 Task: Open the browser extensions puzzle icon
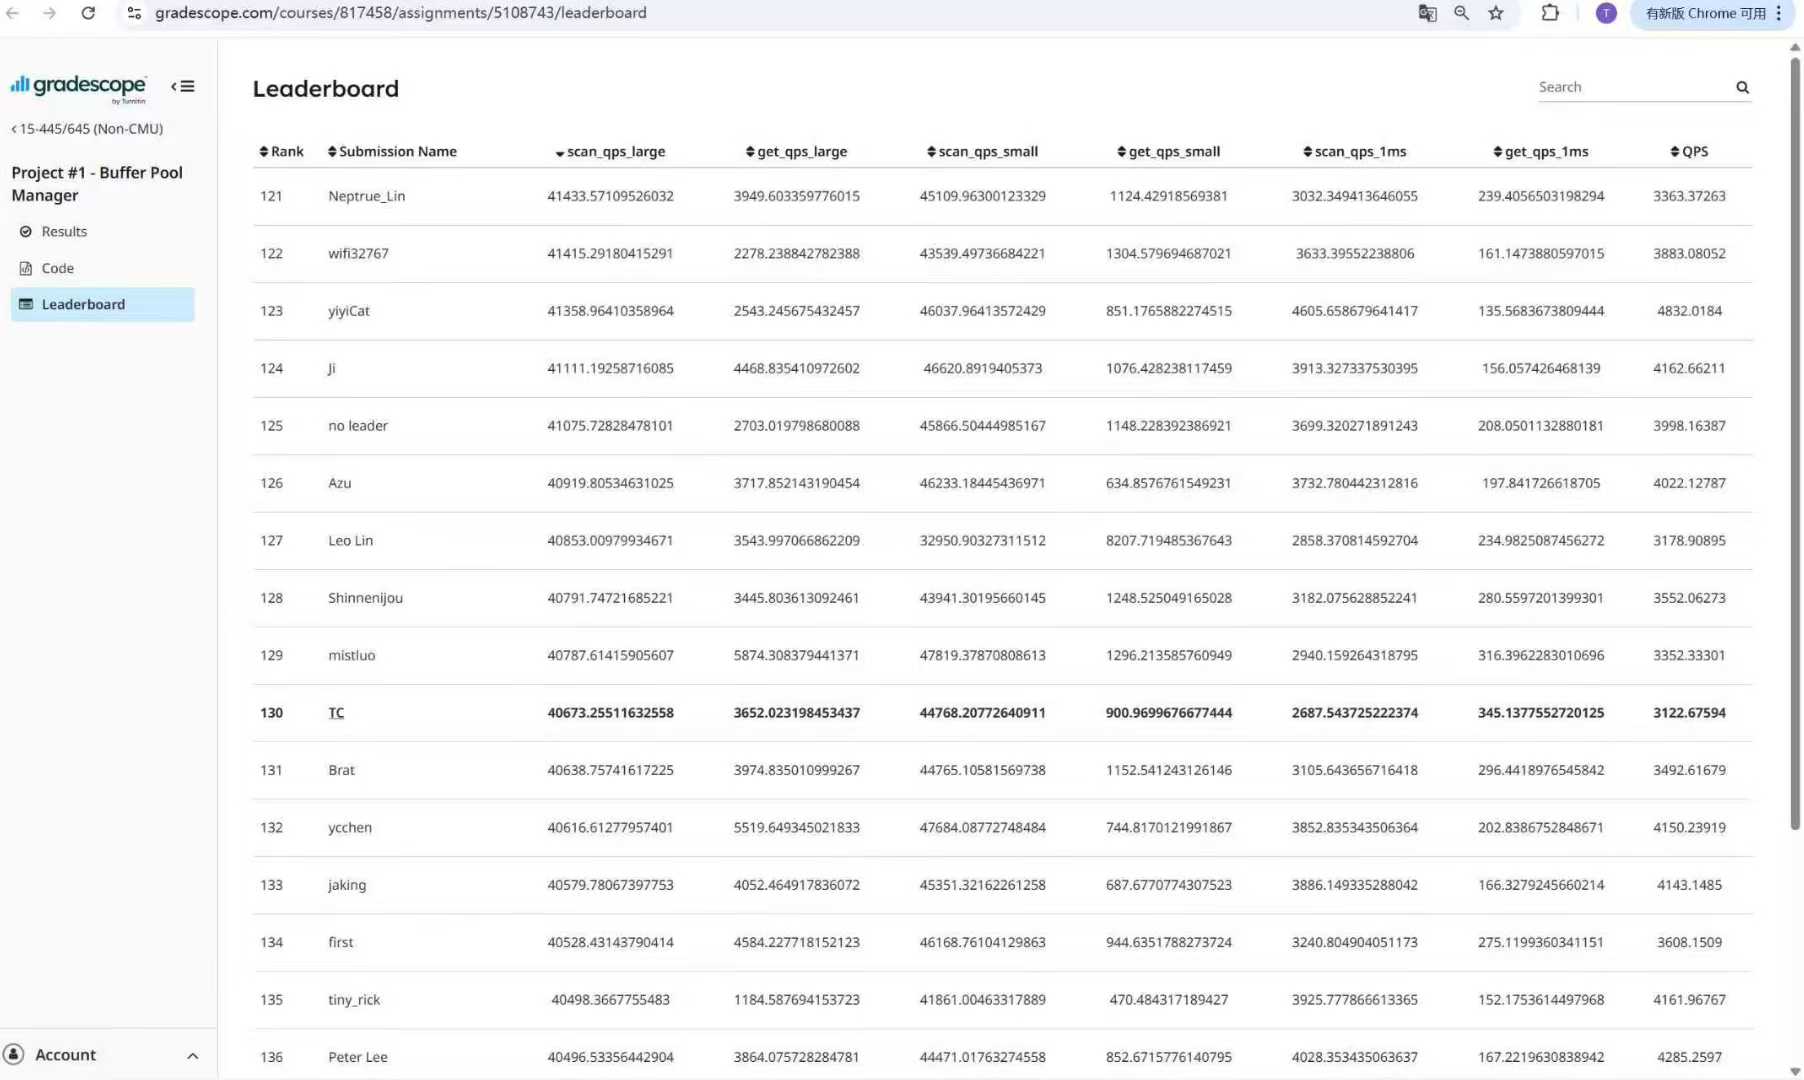point(1550,13)
